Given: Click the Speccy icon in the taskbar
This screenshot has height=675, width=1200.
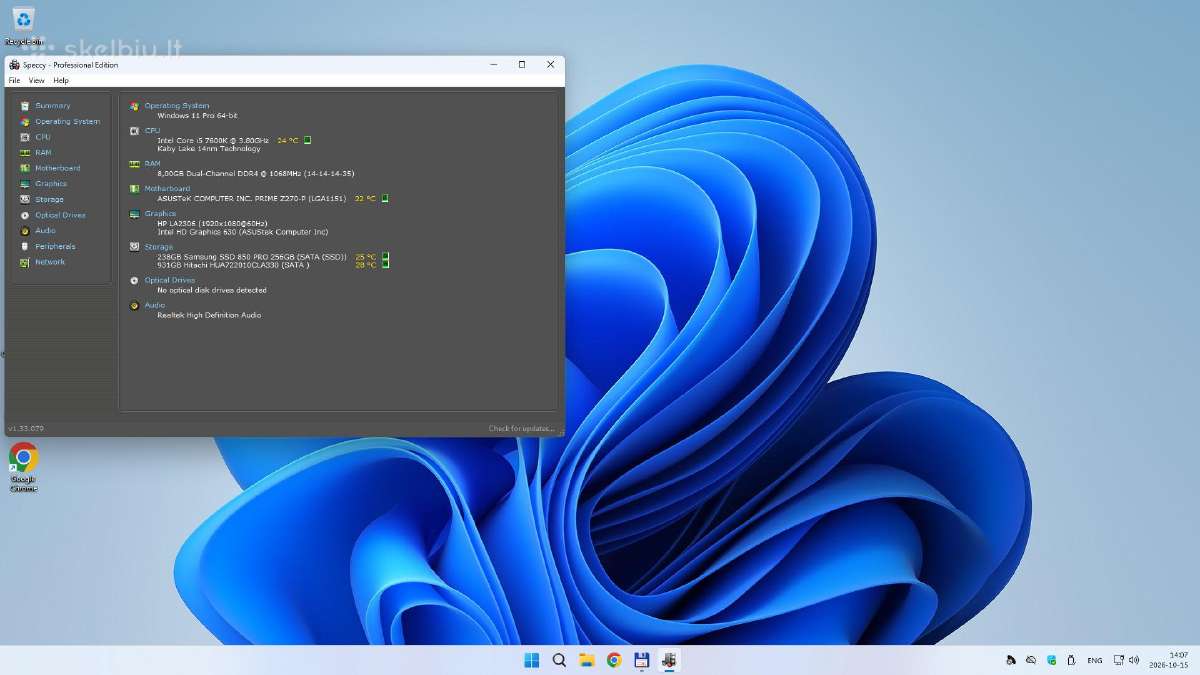Looking at the screenshot, I should coord(669,660).
